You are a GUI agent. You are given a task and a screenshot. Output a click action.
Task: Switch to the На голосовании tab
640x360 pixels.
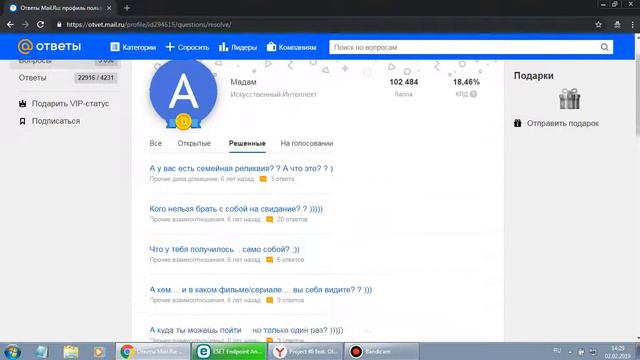point(307,143)
